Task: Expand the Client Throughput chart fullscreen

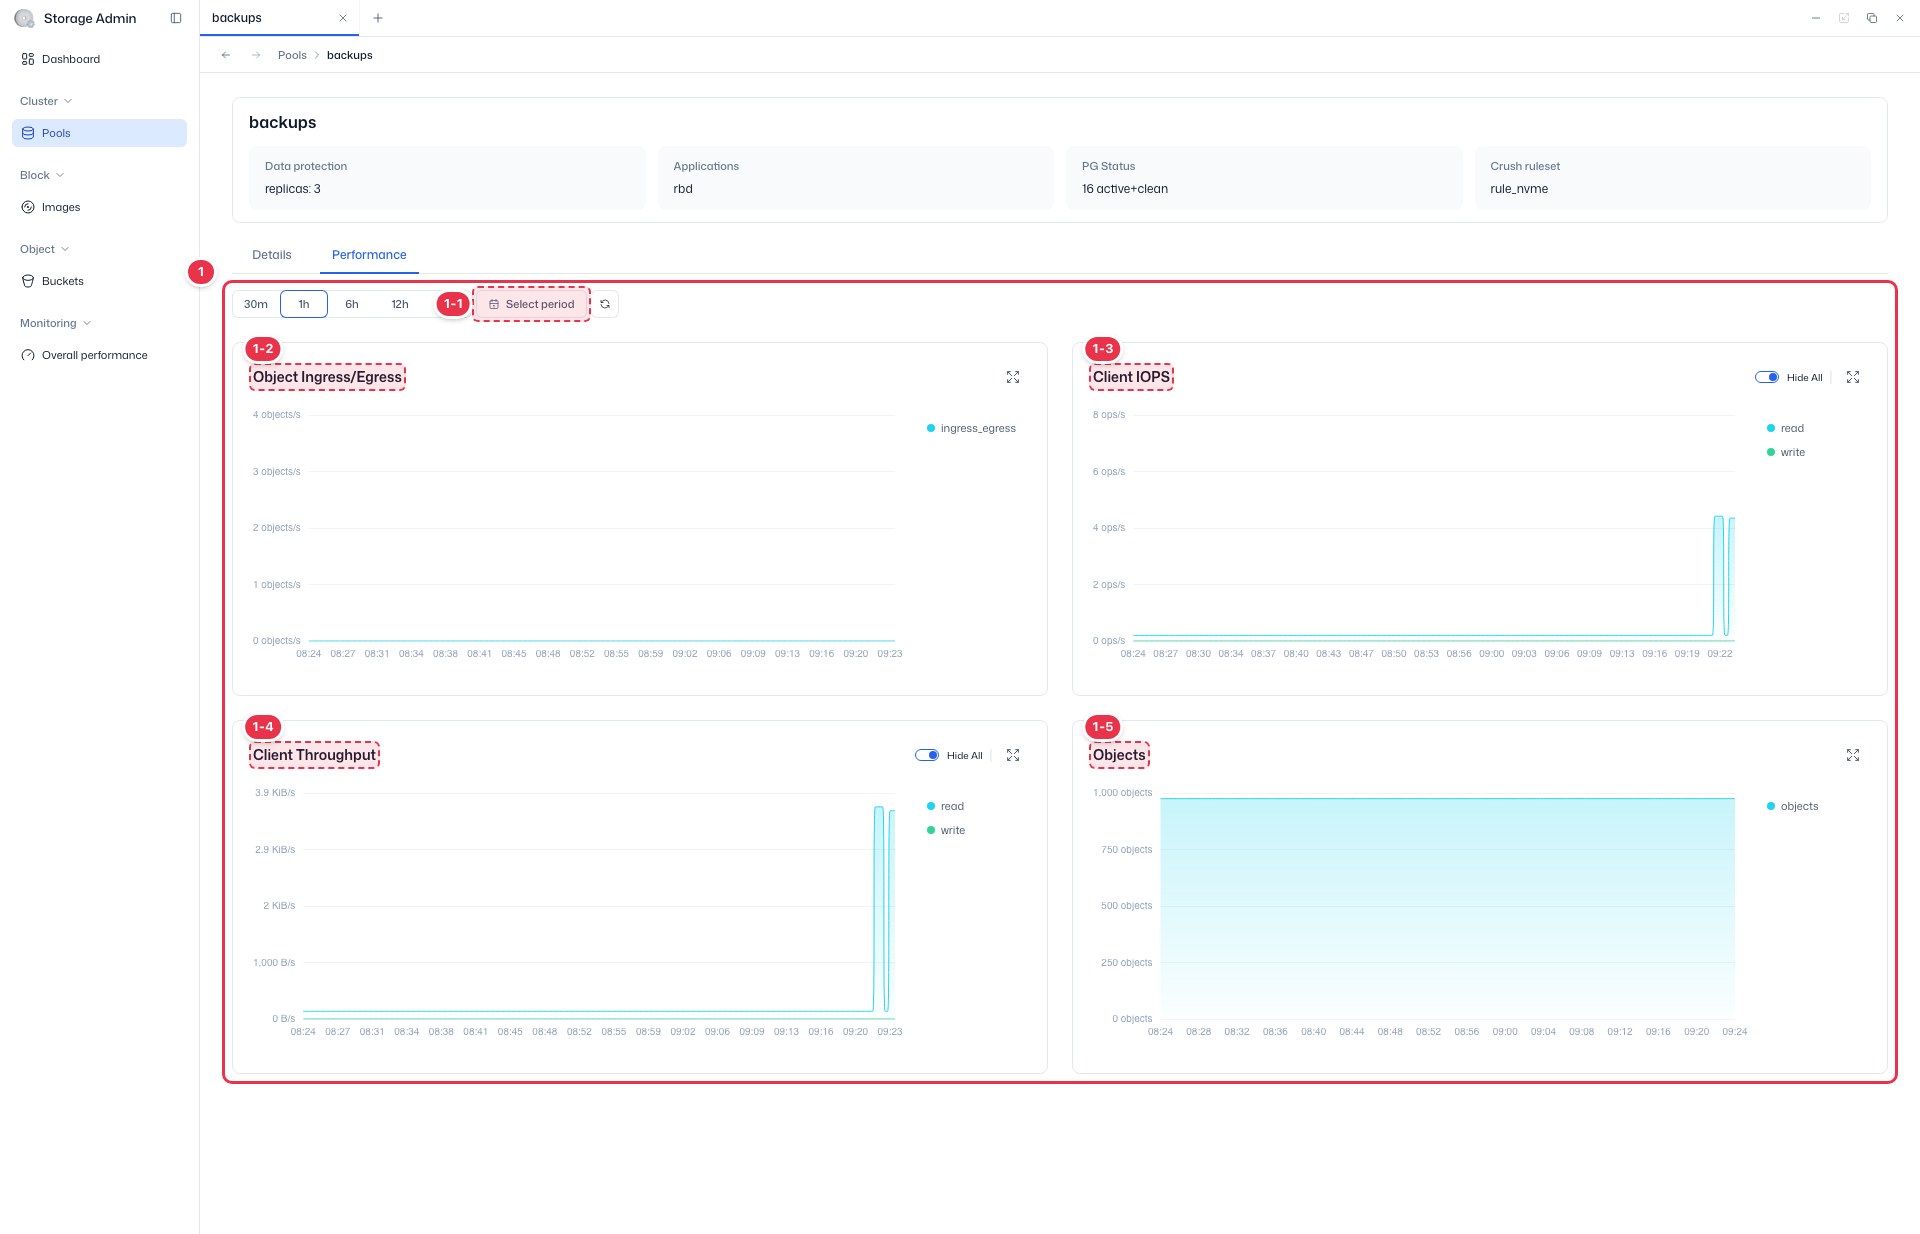Action: pos(1013,755)
